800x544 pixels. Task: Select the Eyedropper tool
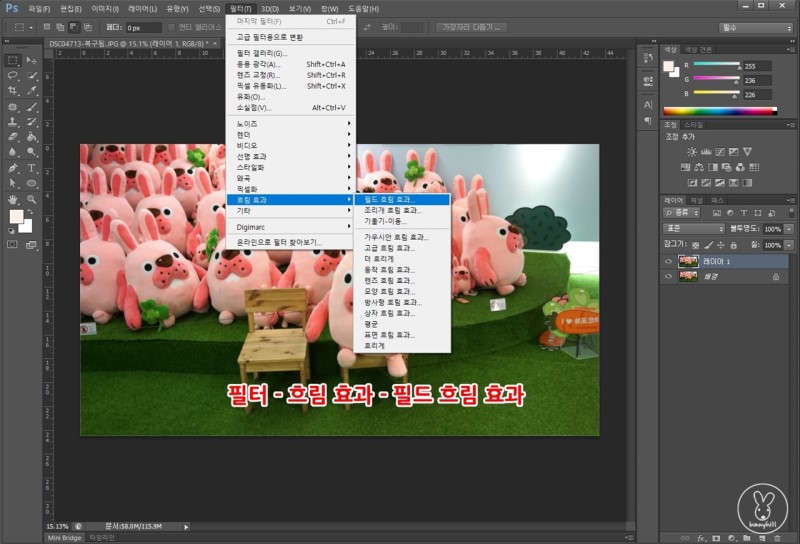tap(32, 90)
